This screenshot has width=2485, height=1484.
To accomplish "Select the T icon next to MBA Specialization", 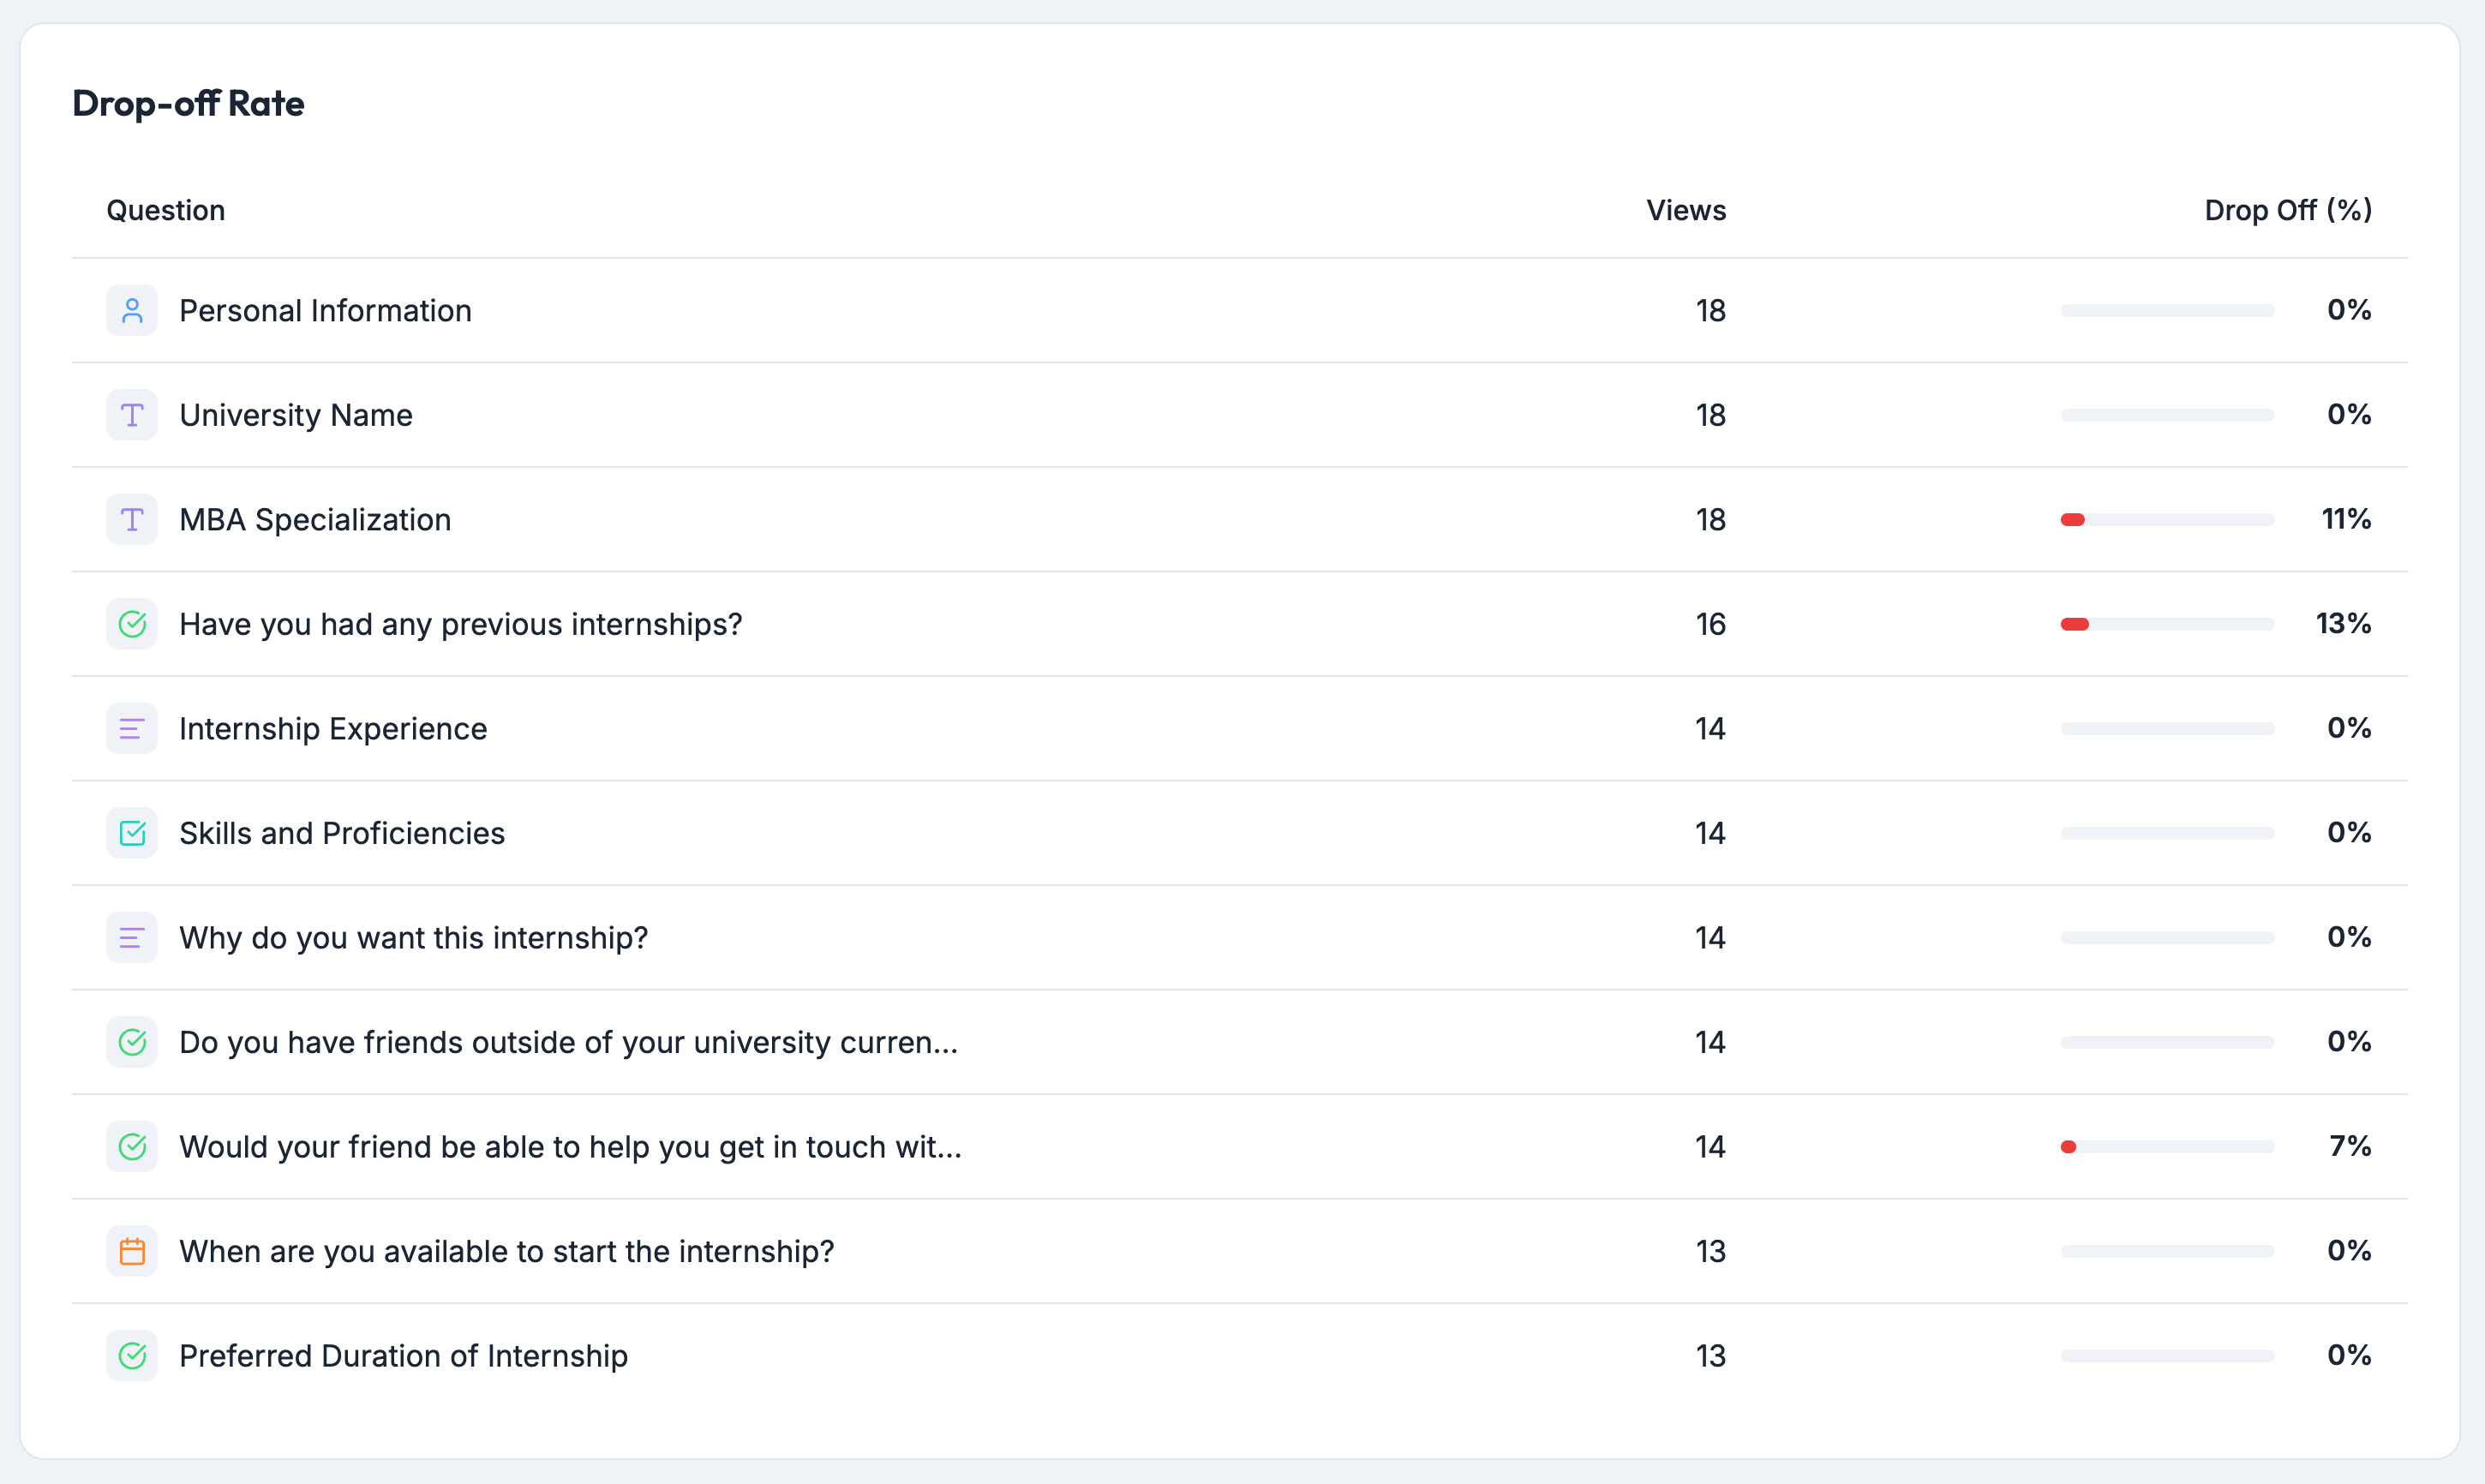I will (131, 519).
